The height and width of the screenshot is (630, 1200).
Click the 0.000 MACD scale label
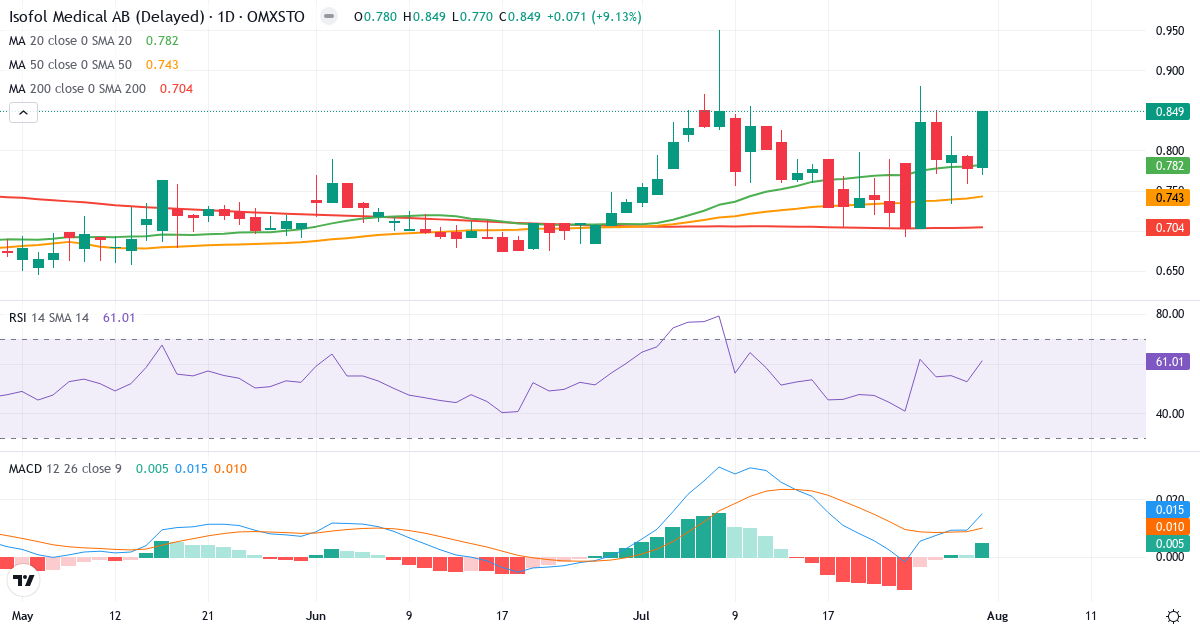[x=1170, y=556]
